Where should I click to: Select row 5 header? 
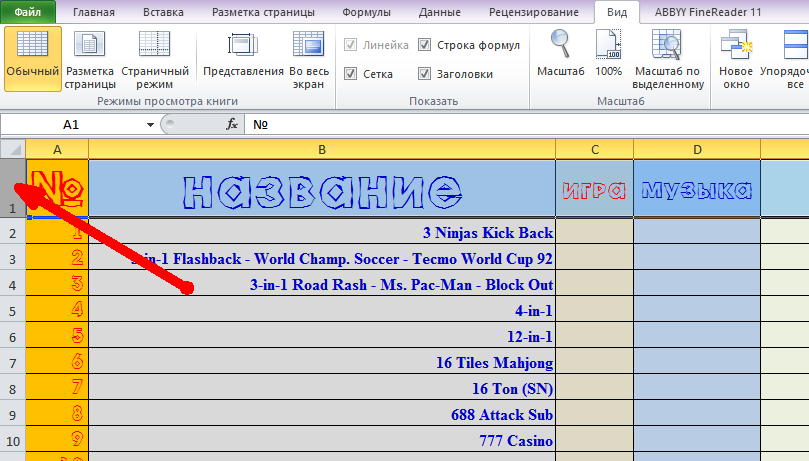pyautogui.click(x=13, y=309)
